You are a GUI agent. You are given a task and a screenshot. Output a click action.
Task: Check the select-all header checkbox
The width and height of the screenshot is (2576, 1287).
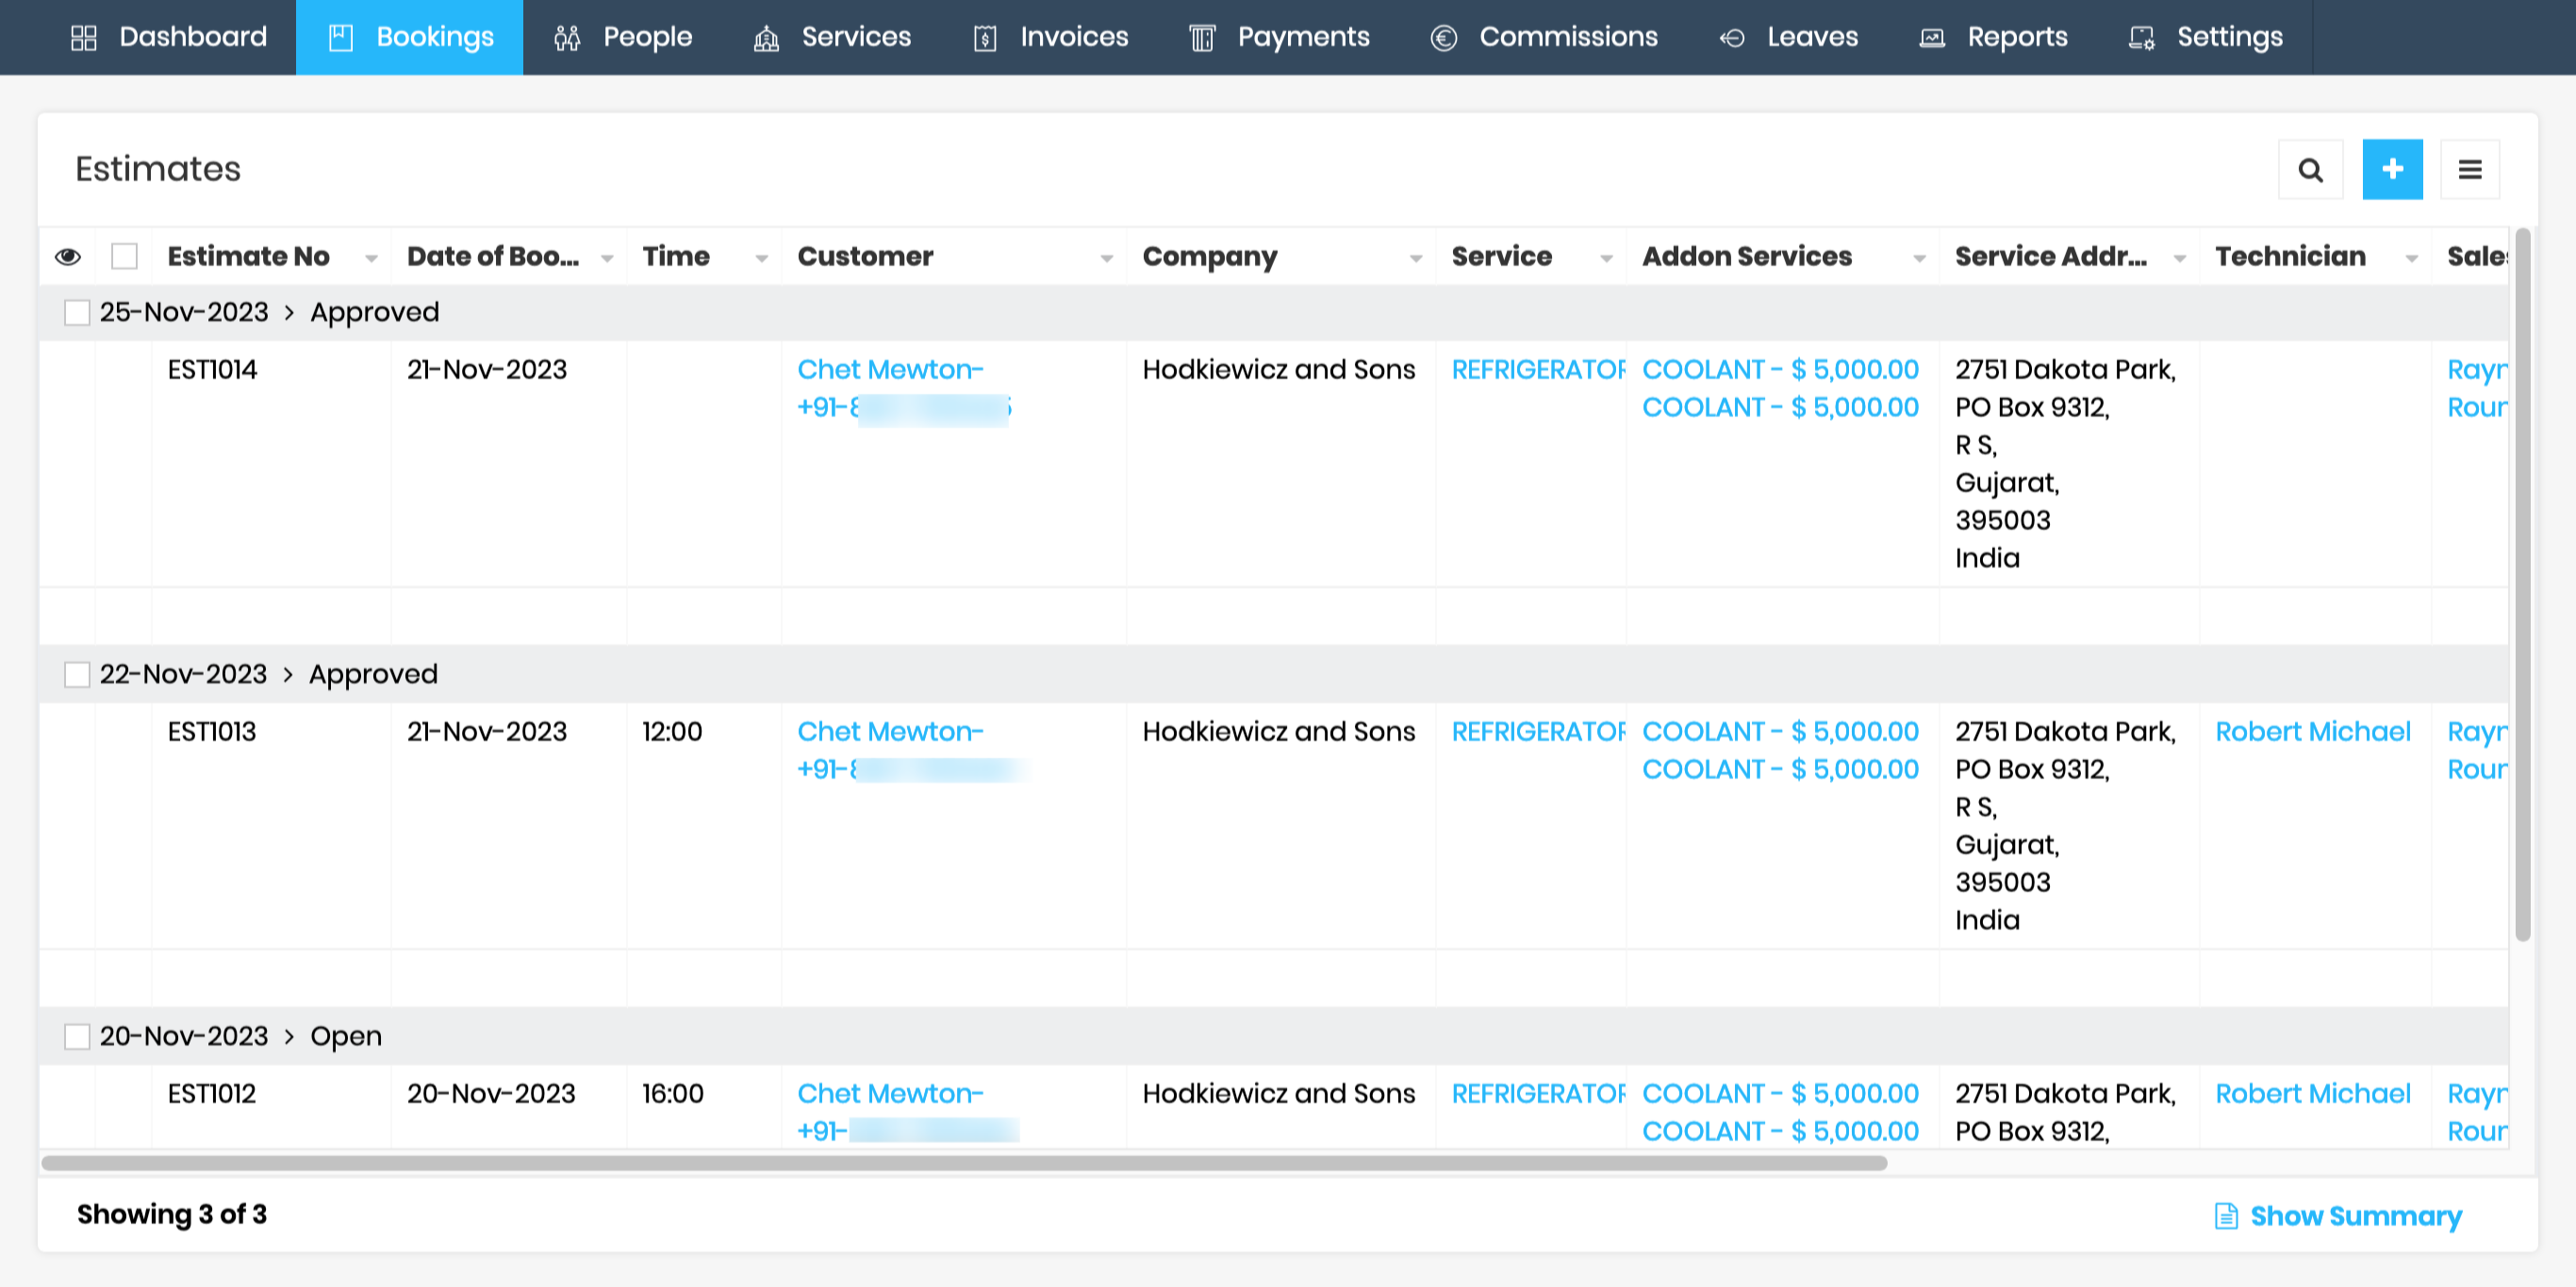click(x=124, y=256)
